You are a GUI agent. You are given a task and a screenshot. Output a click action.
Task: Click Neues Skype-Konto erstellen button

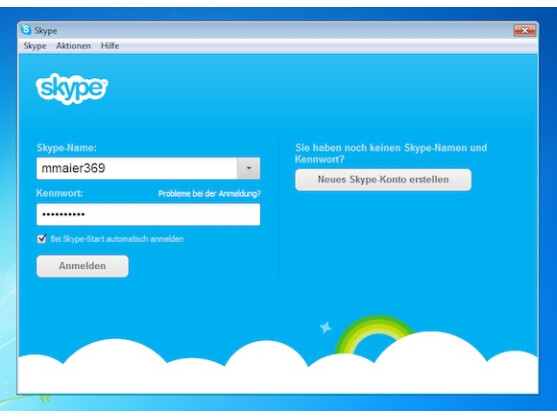coord(383,180)
